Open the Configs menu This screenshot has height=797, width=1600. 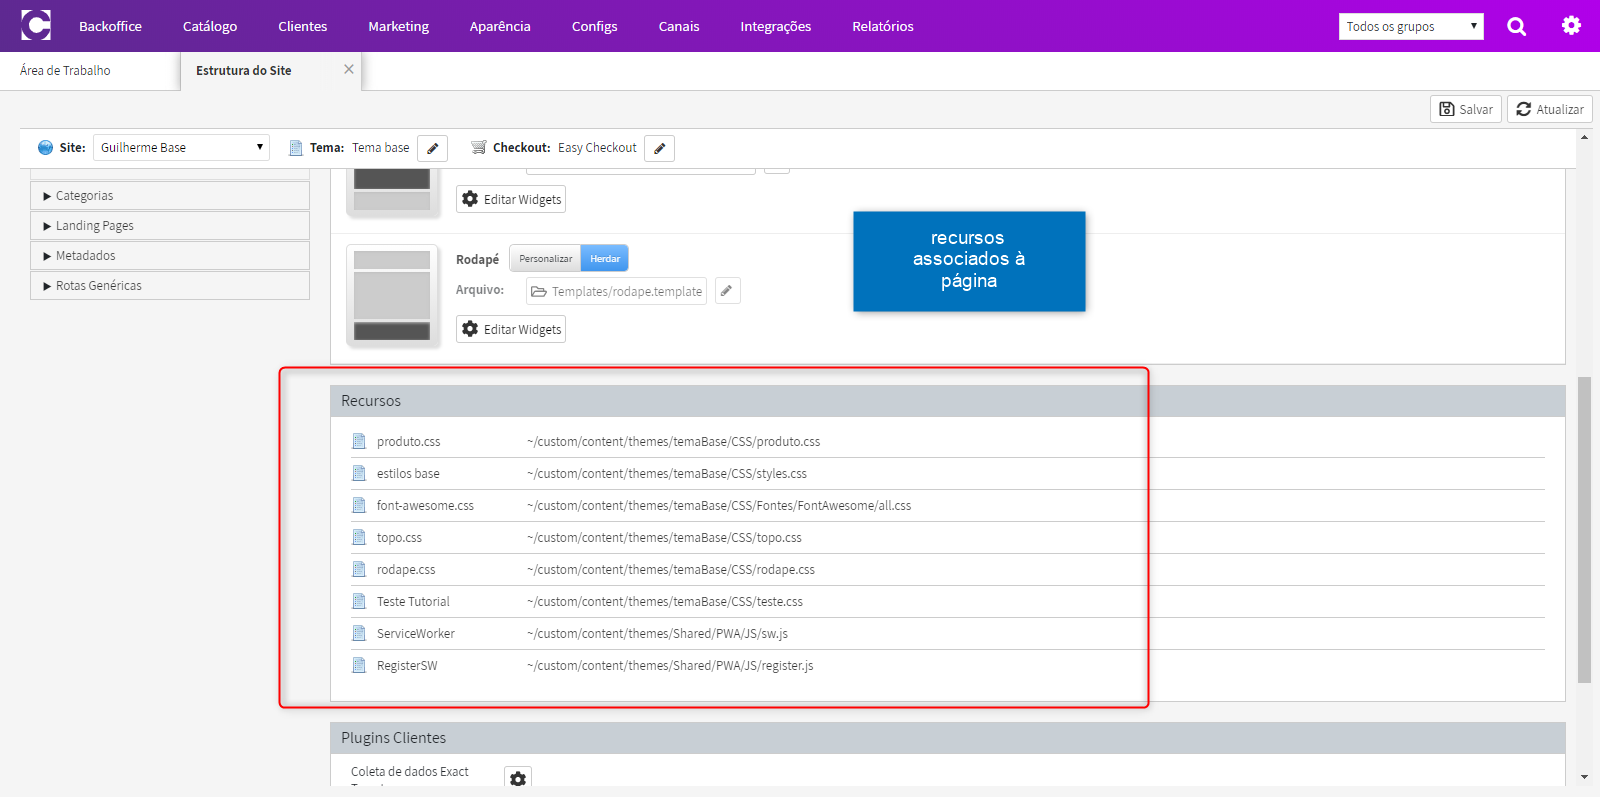595,26
